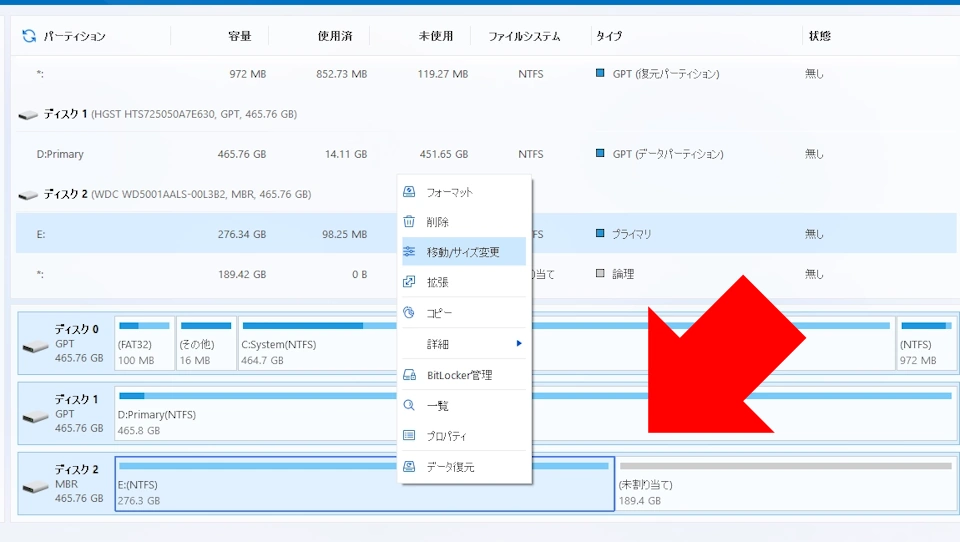Open BitLocker管理 from the menu

(x=464, y=375)
